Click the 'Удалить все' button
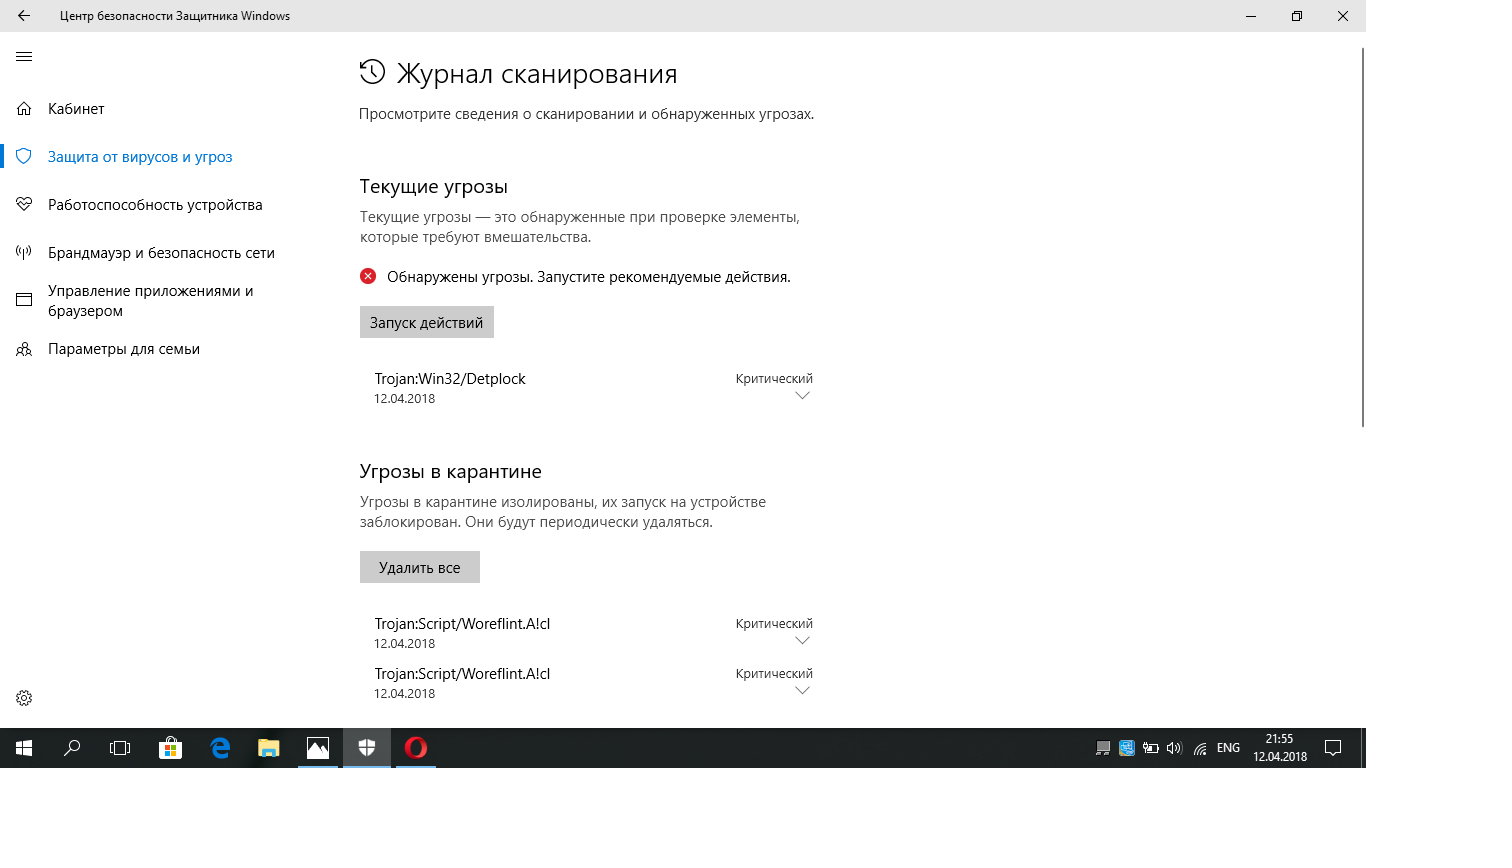This screenshot has height=868, width=1512. click(419, 567)
